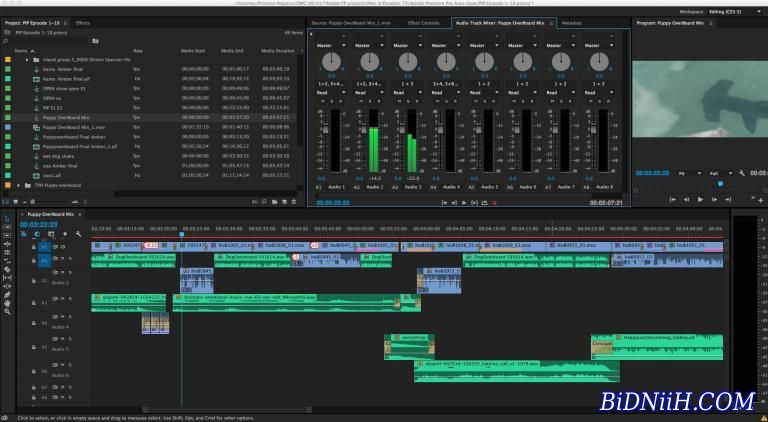This screenshot has width=768, height=422.
Task: Click Audio 1 pan knob in mixer
Action: [x=332, y=62]
